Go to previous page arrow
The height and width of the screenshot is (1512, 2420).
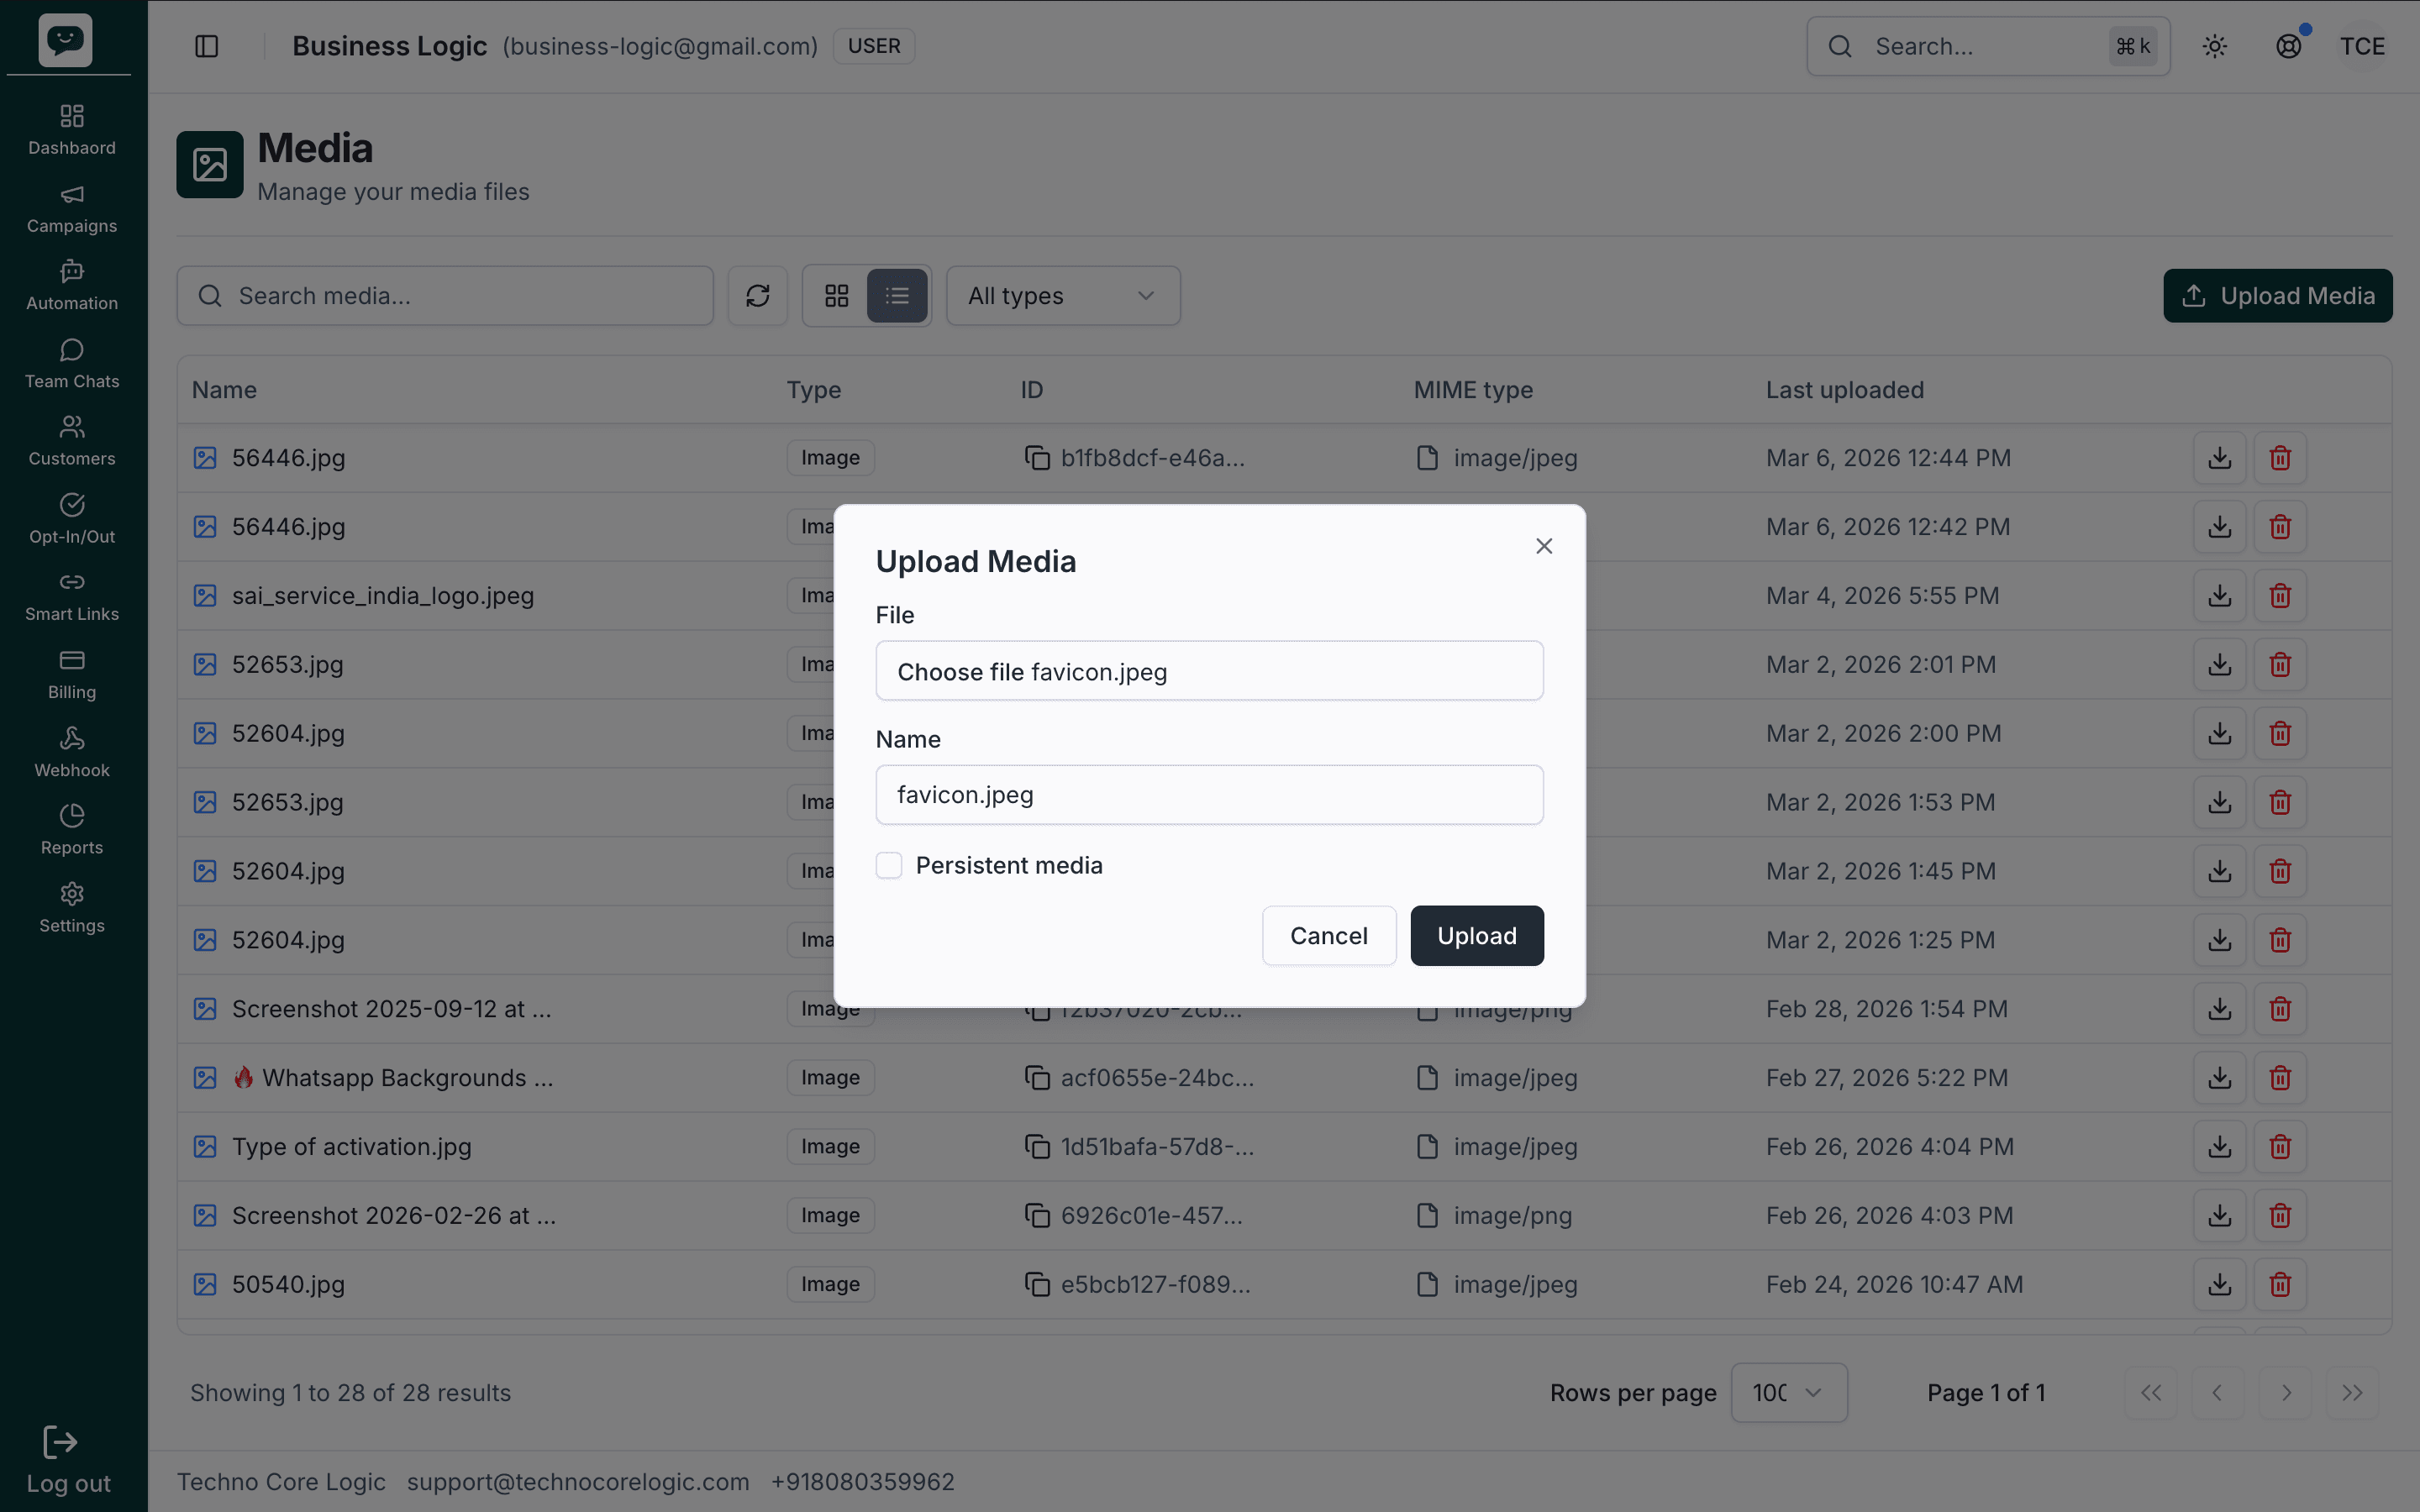(2217, 1393)
